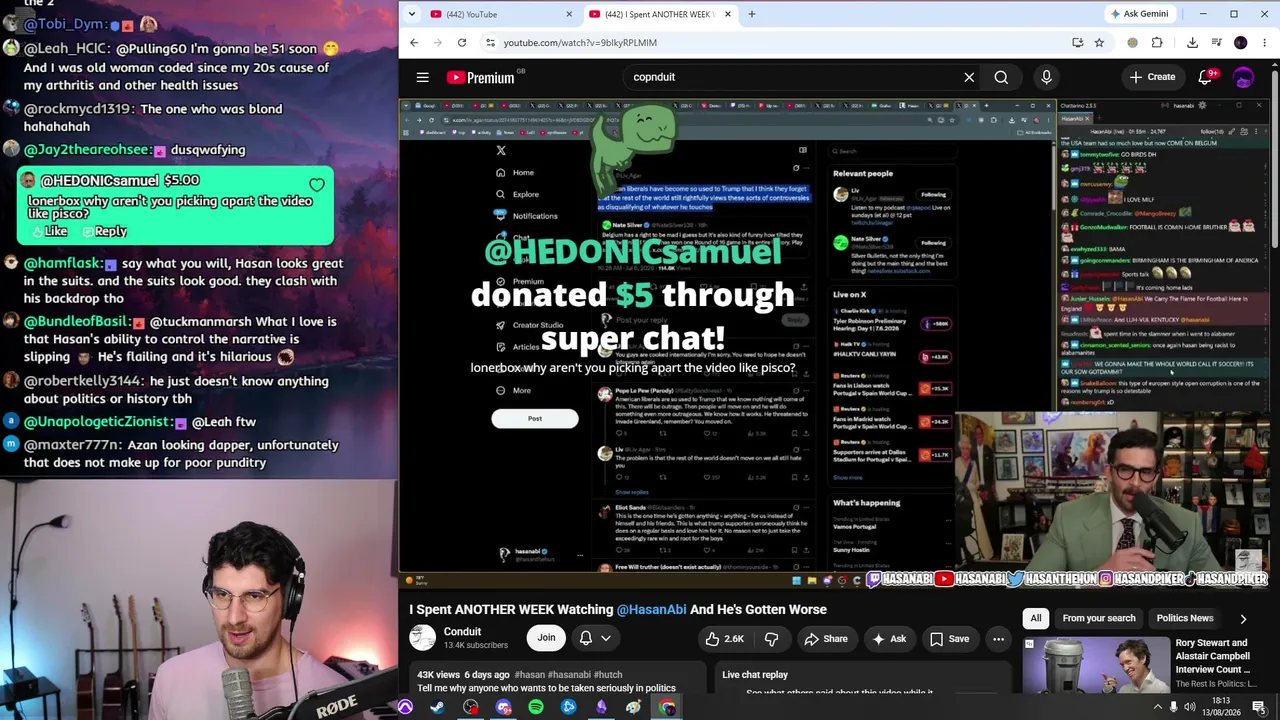
Task: Open the @HasanAbi link in title
Action: point(651,609)
